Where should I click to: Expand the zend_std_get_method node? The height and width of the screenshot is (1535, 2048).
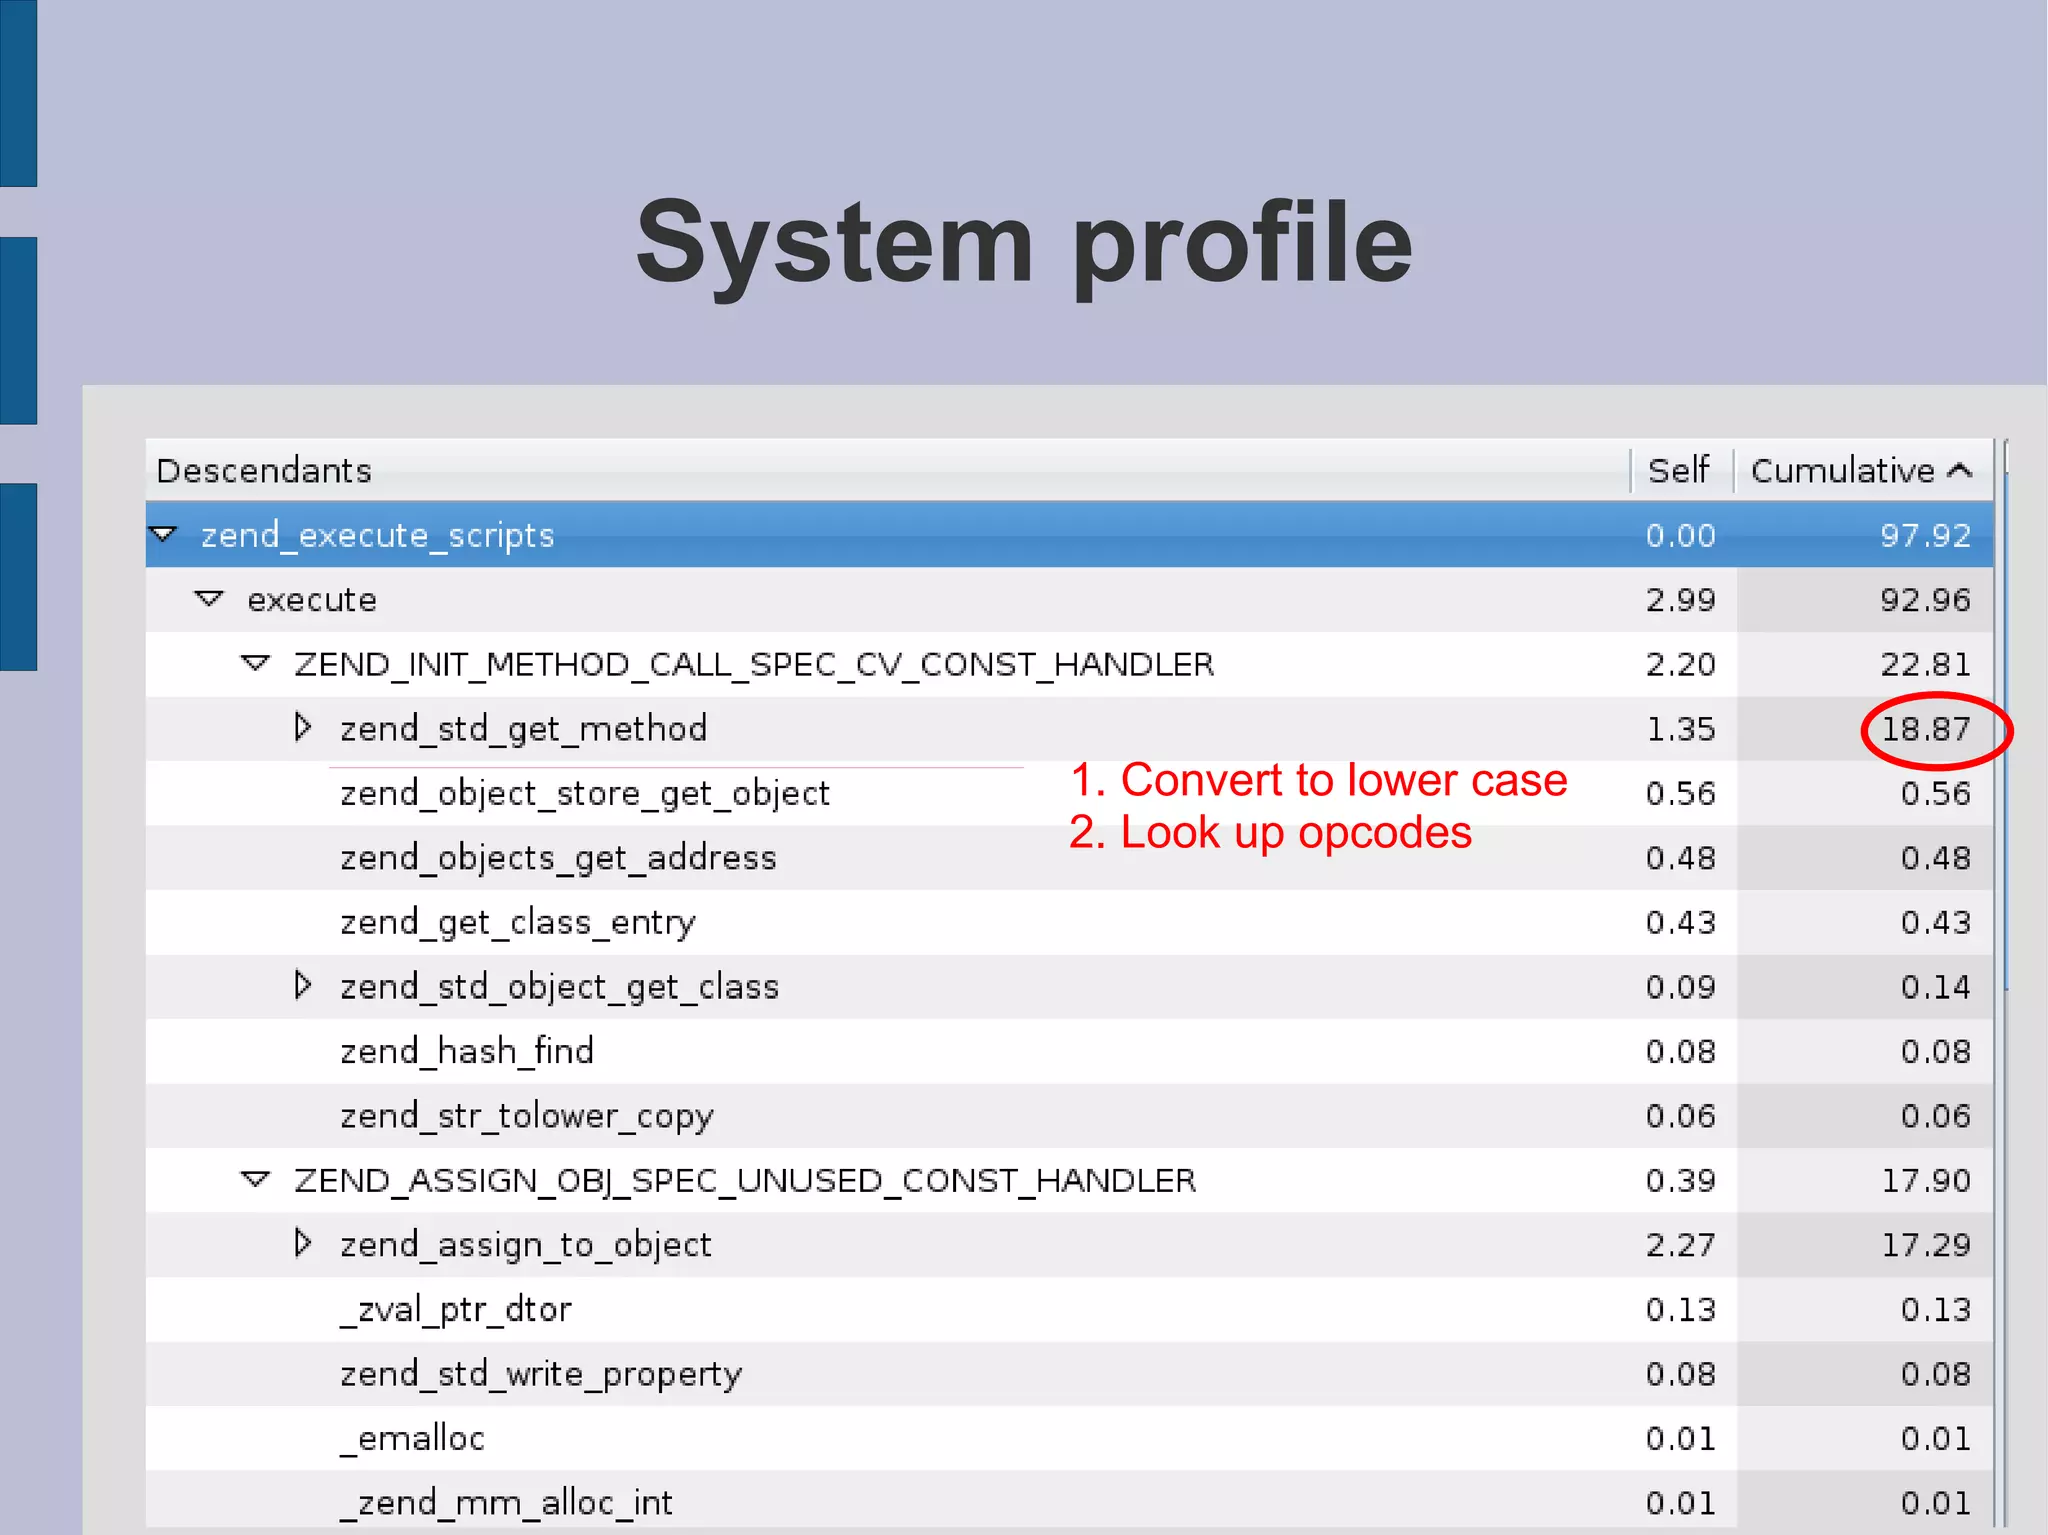[x=303, y=727]
